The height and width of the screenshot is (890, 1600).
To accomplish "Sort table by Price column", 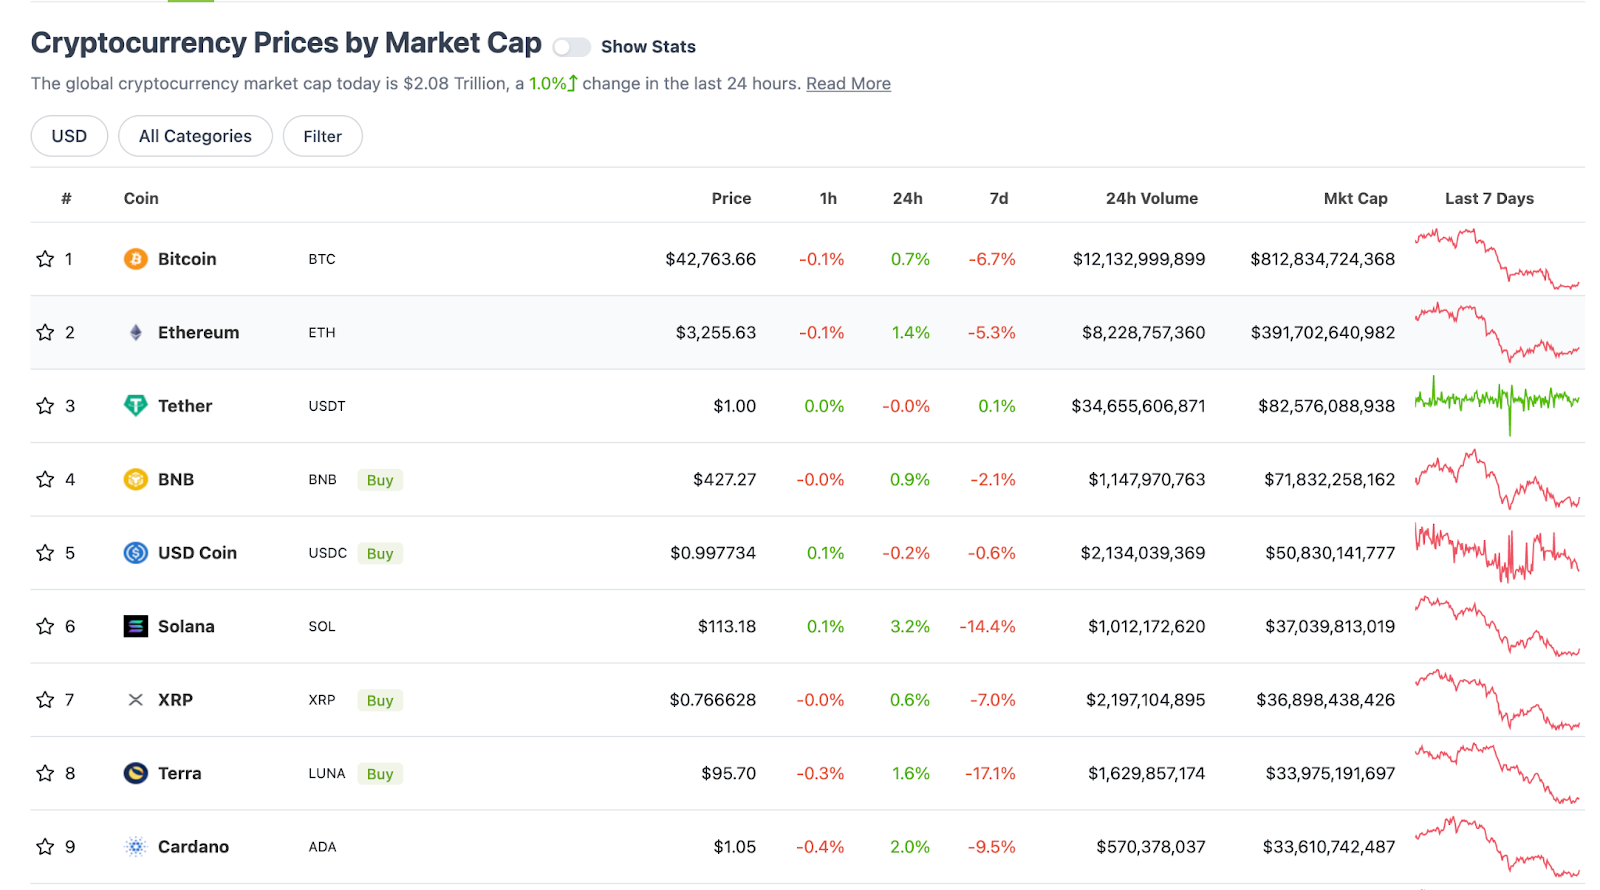I will coord(731,198).
